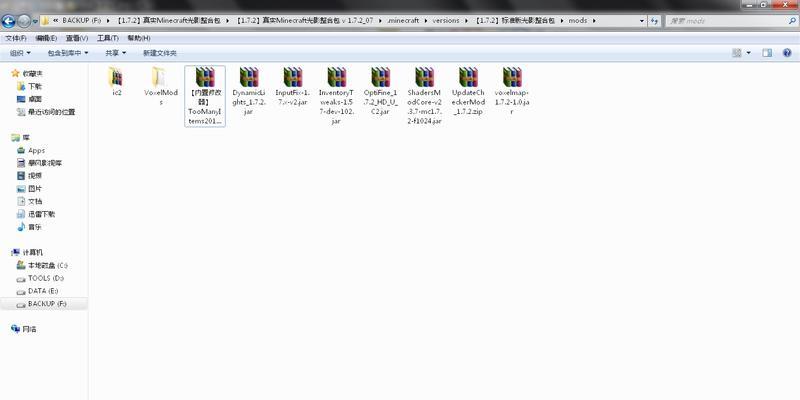The image size is (800, 400).
Task: Click BACKUP (F:) in the address breadcrumb
Action: (x=82, y=21)
